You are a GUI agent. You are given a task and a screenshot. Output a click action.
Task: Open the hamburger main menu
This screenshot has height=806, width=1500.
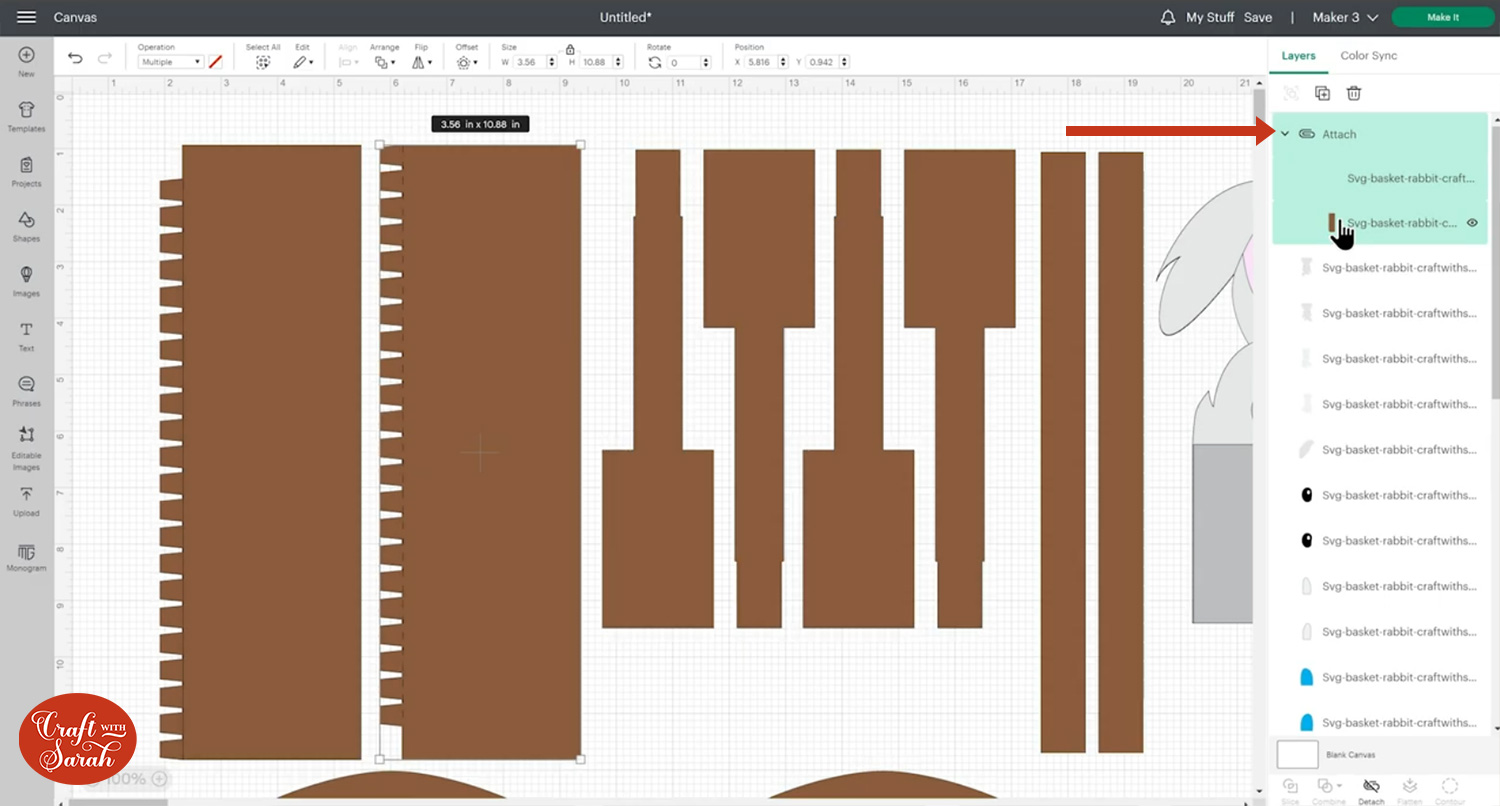(27, 17)
